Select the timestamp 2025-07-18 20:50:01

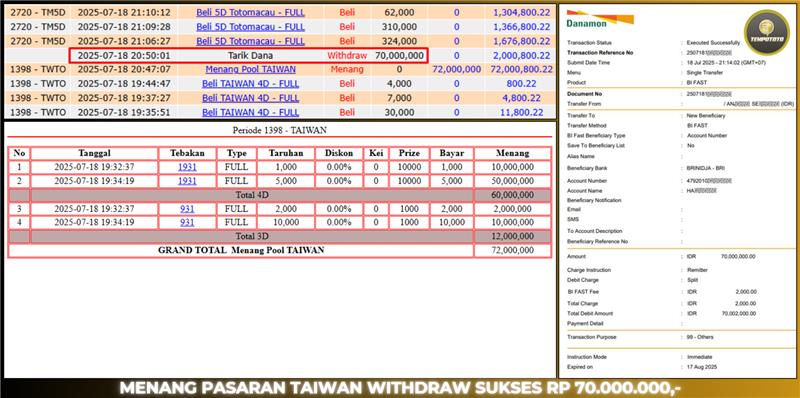(x=124, y=55)
